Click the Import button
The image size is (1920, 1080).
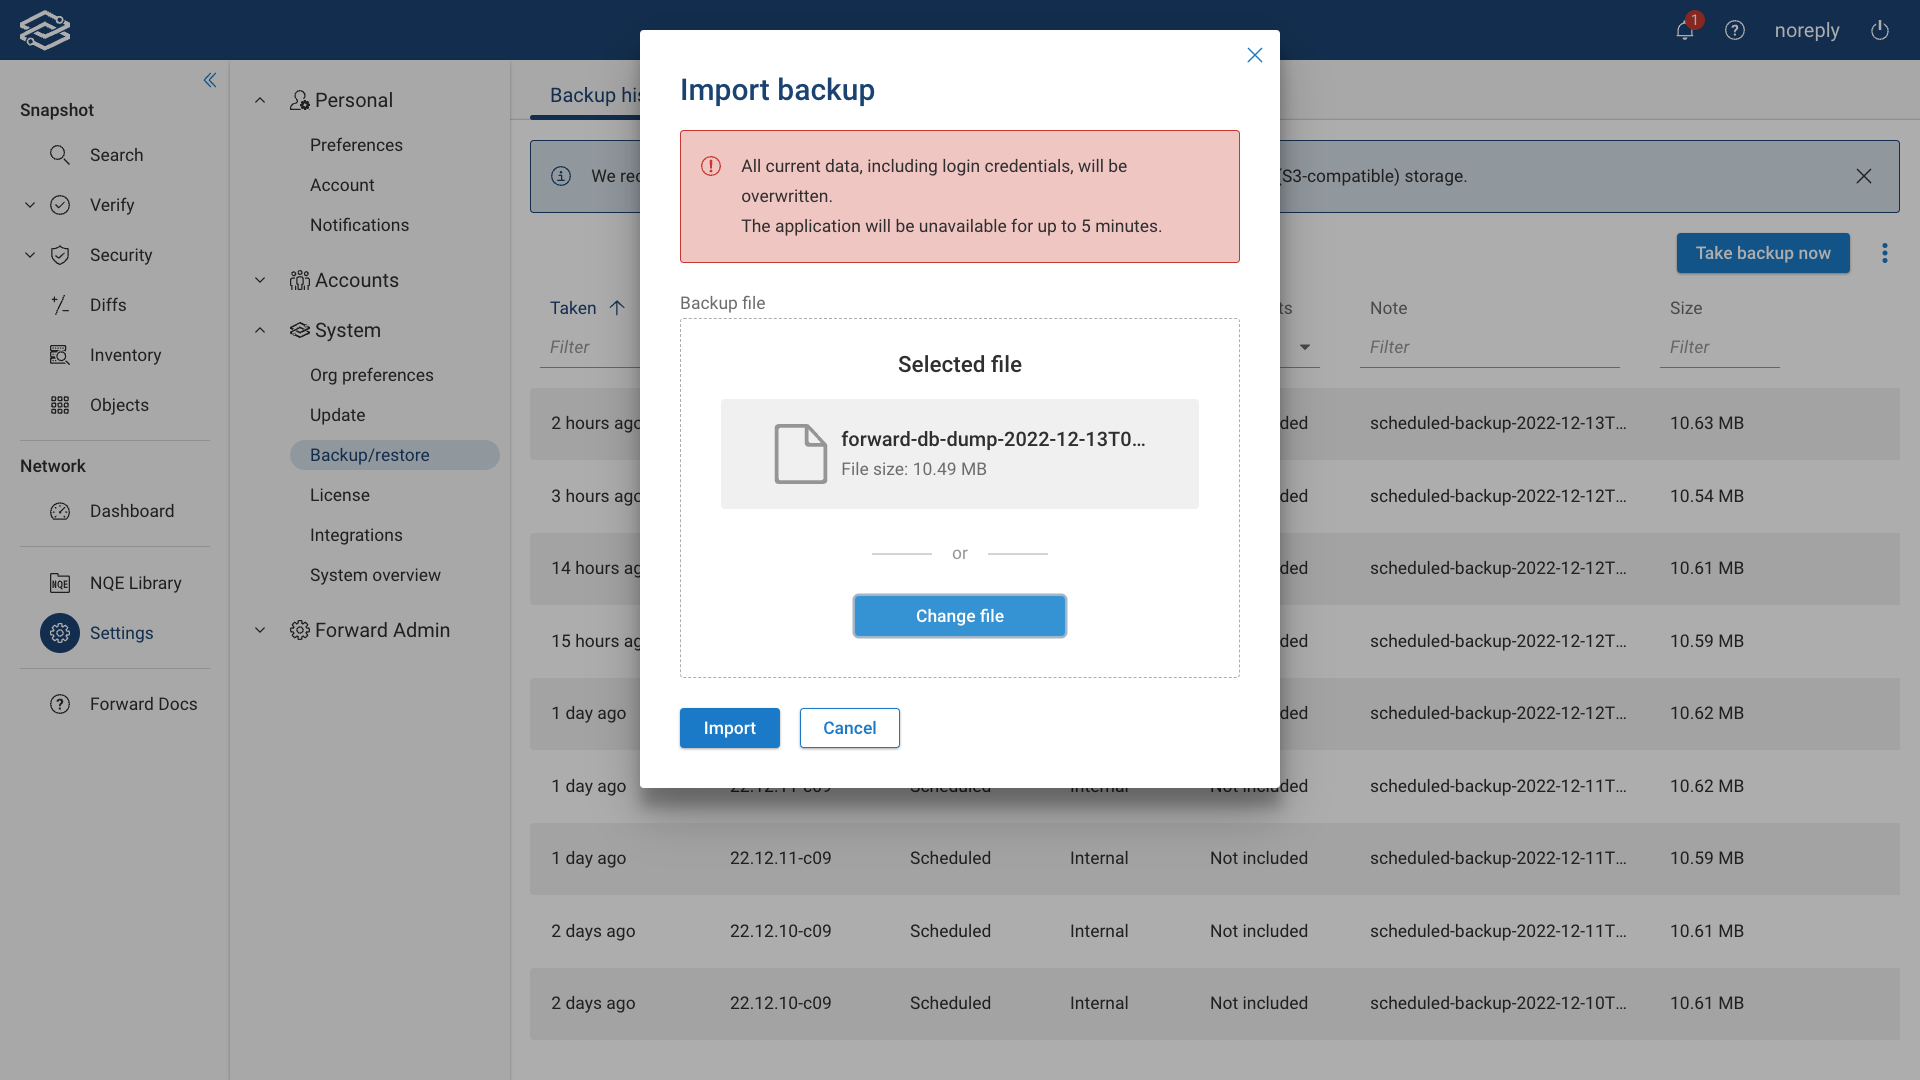729,728
